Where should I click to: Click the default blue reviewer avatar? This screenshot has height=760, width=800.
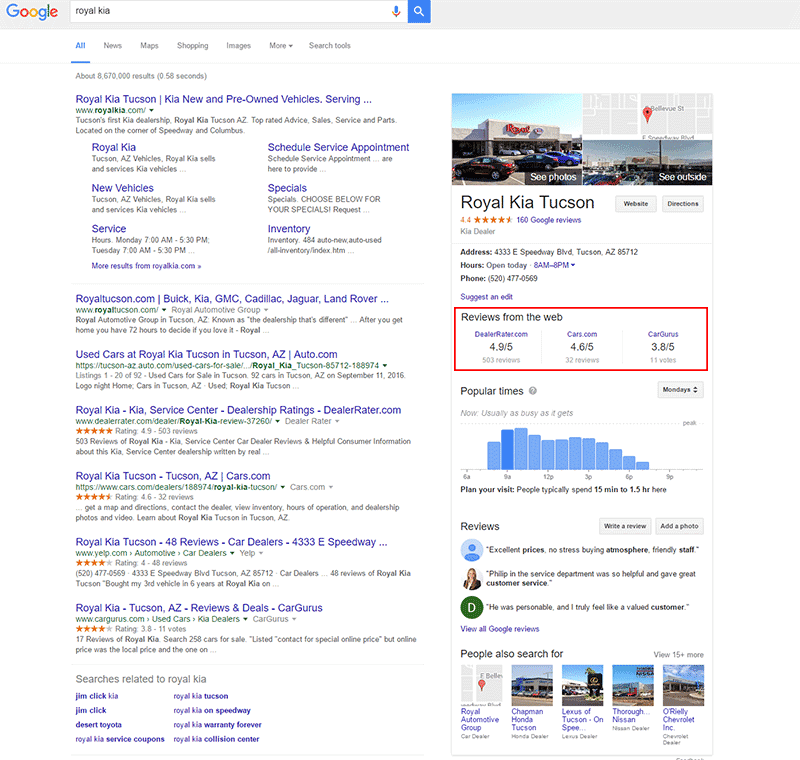472,550
